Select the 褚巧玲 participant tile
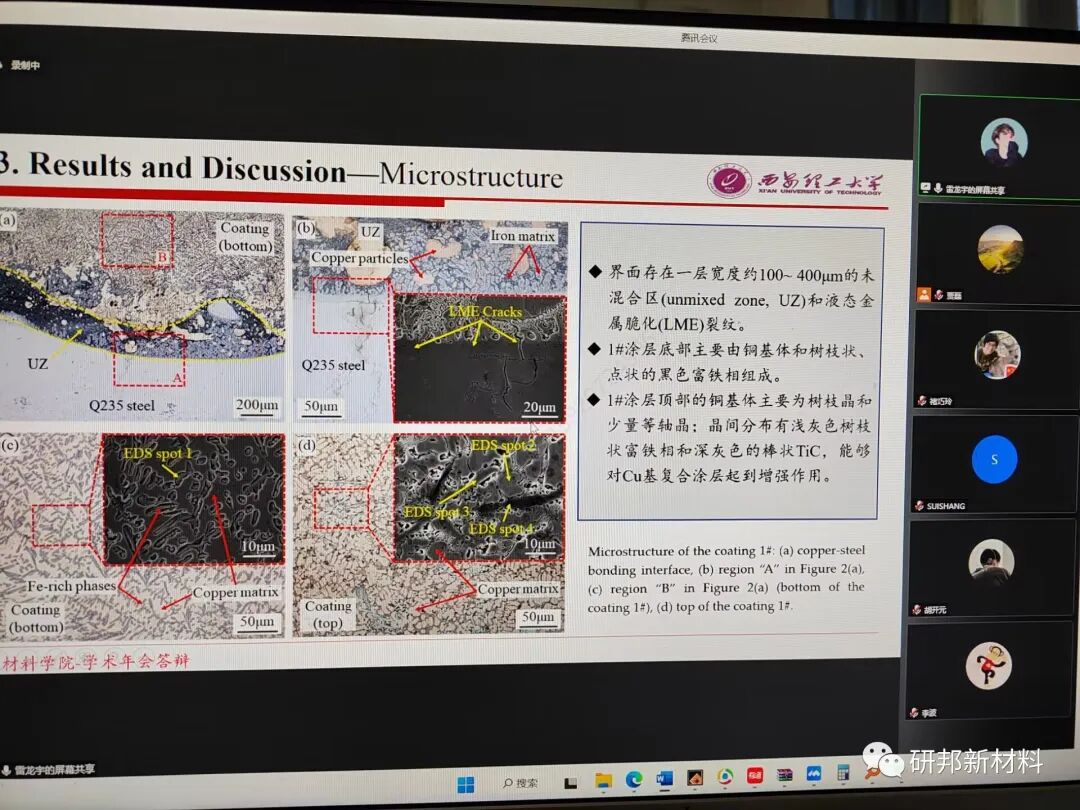 996,360
